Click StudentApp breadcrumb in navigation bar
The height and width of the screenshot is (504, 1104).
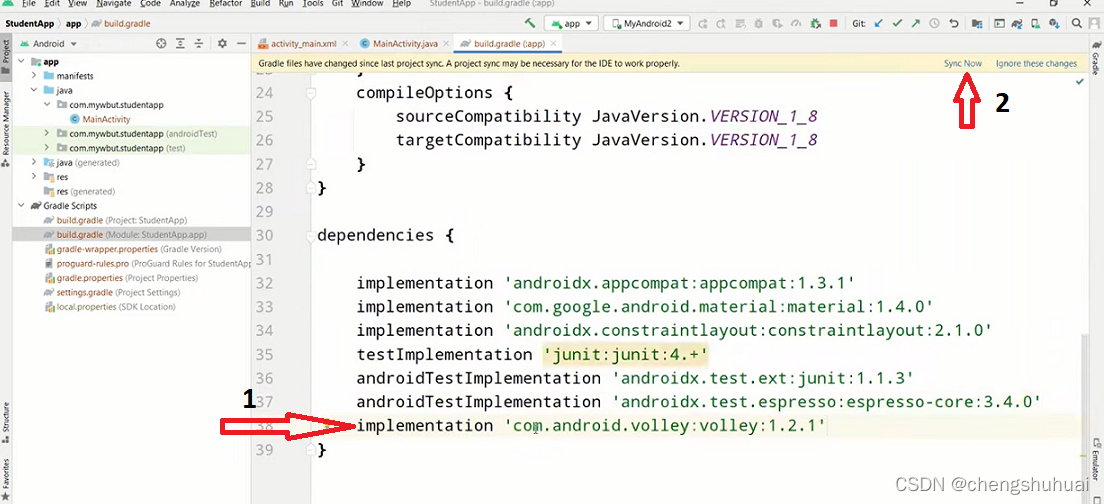pos(30,23)
